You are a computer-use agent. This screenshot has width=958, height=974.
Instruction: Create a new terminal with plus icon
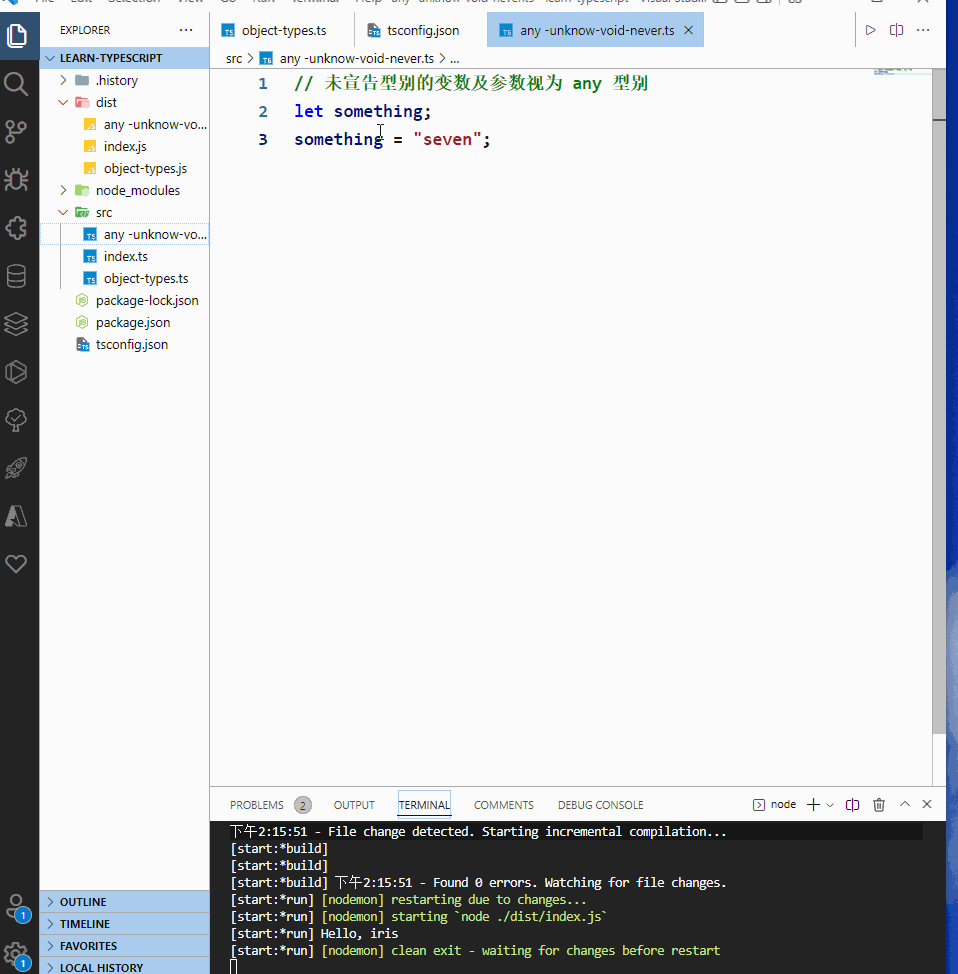[x=816, y=804]
